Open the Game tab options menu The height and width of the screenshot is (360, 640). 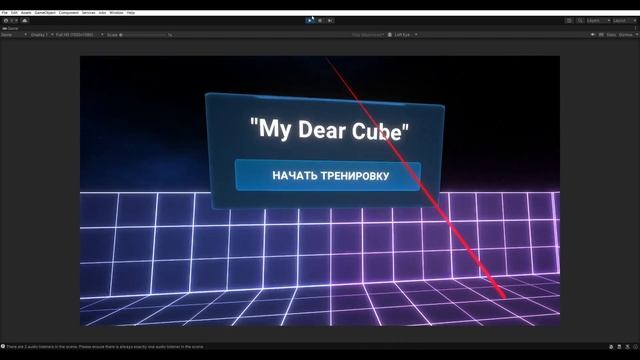pos(636,29)
